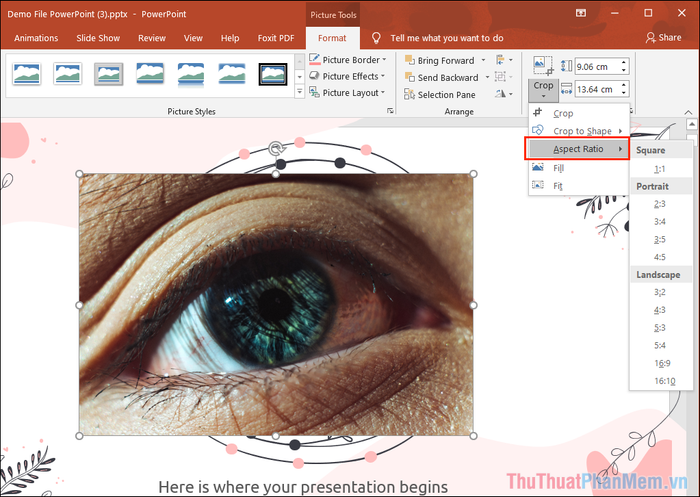Open the Align objects dropdown icon

click(504, 60)
